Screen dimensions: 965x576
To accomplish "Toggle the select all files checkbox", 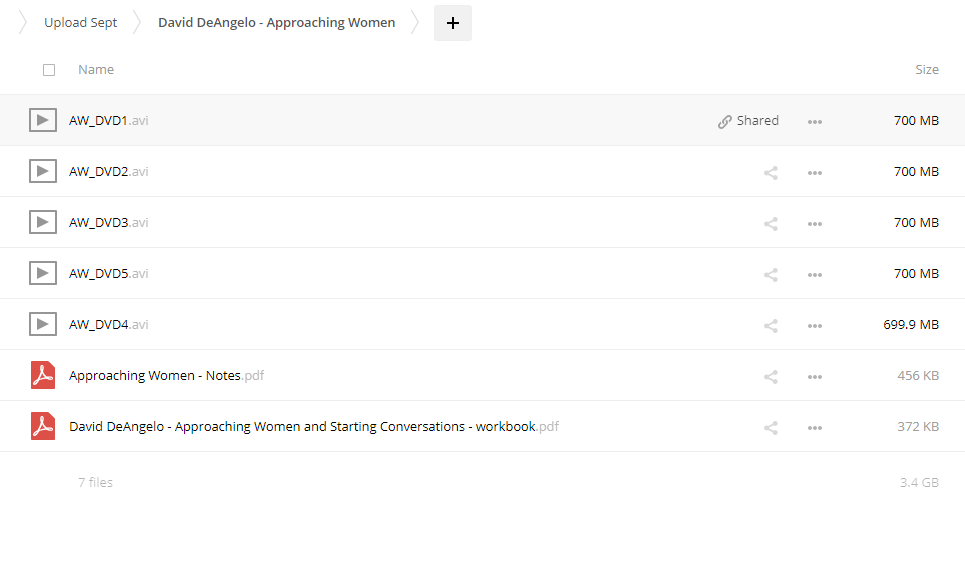I will (49, 70).
